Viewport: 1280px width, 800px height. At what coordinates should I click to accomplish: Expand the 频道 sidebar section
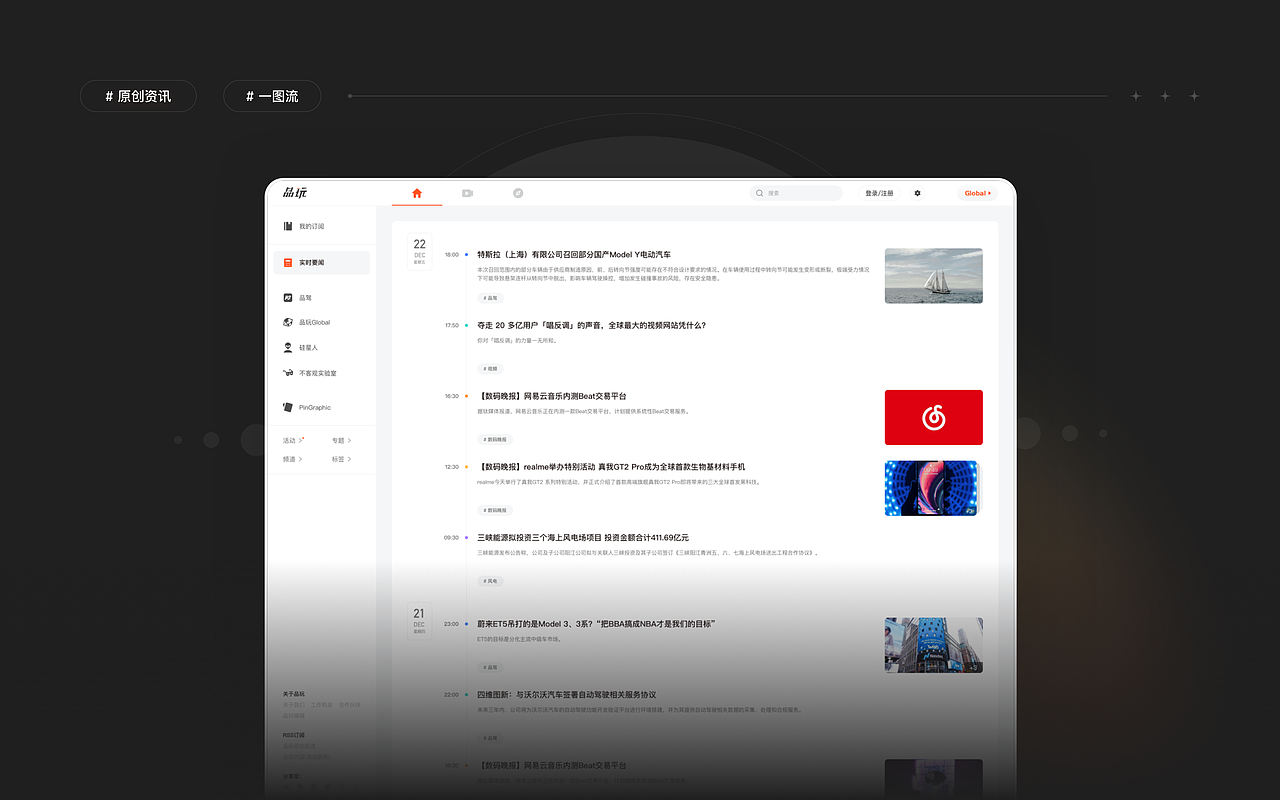click(293, 459)
